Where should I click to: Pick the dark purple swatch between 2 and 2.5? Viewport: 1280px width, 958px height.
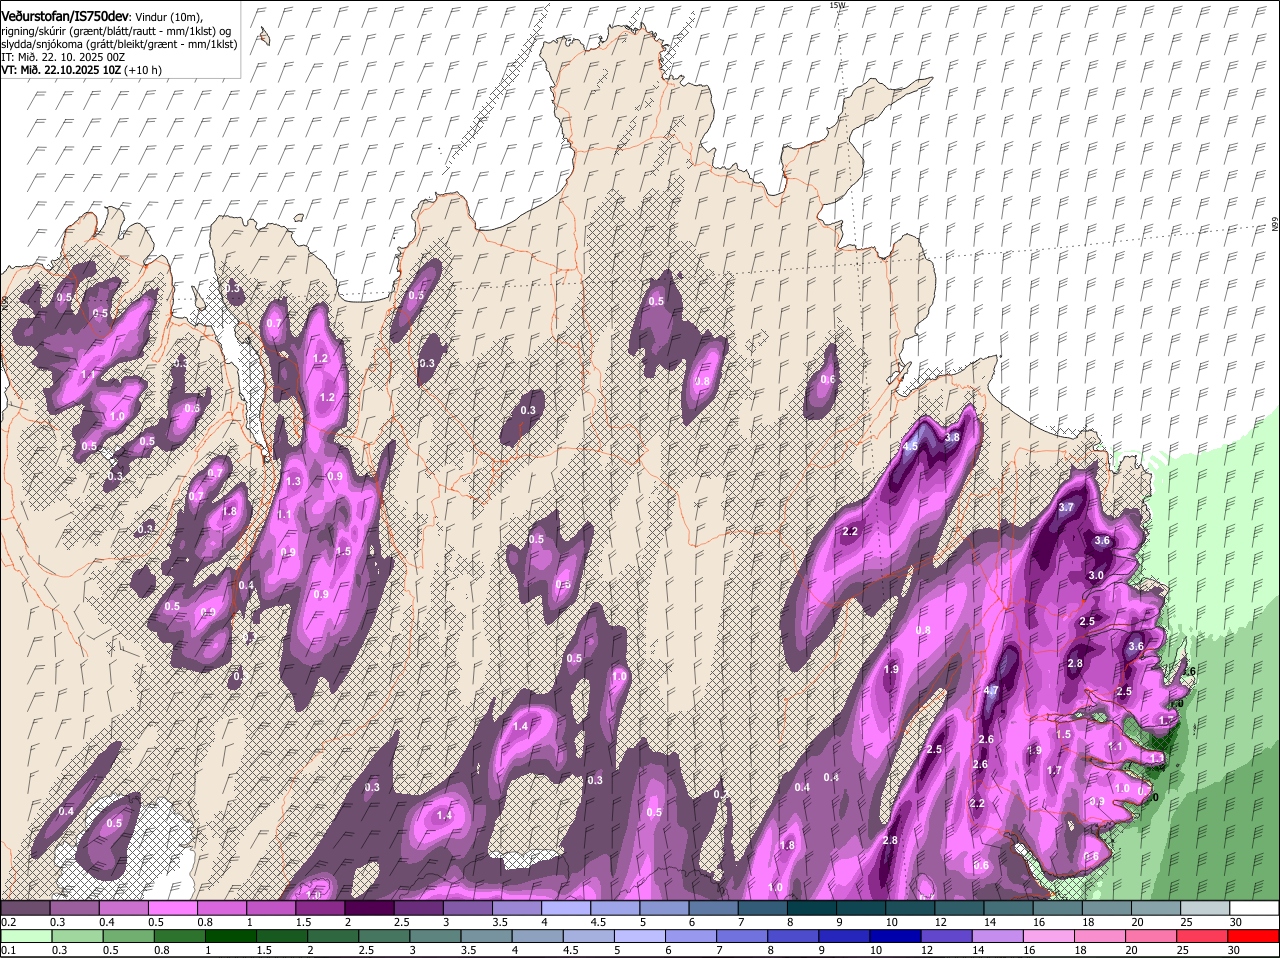click(368, 908)
